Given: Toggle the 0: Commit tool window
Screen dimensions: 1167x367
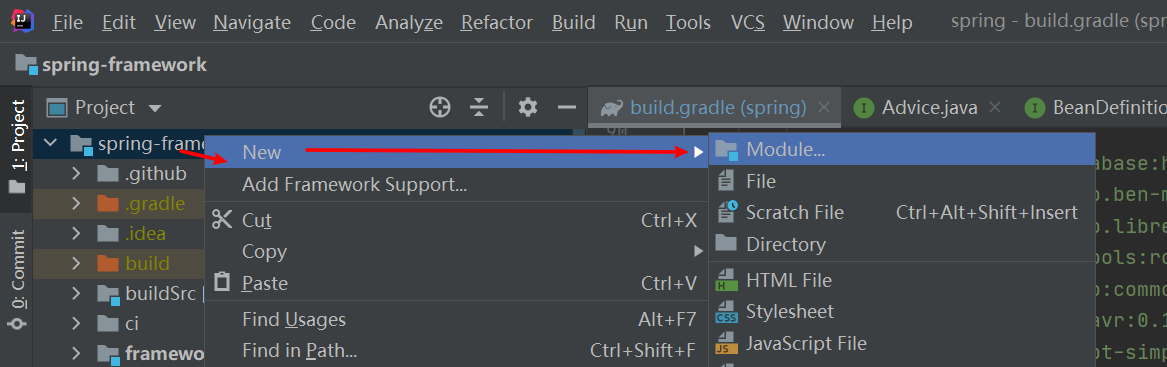Looking at the screenshot, I should pos(16,279).
